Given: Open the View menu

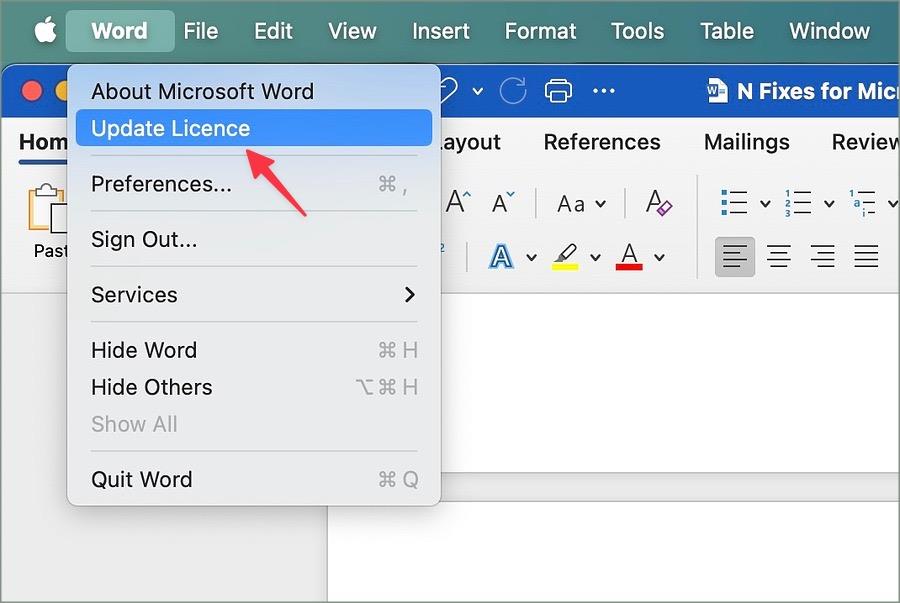Looking at the screenshot, I should click(x=352, y=31).
